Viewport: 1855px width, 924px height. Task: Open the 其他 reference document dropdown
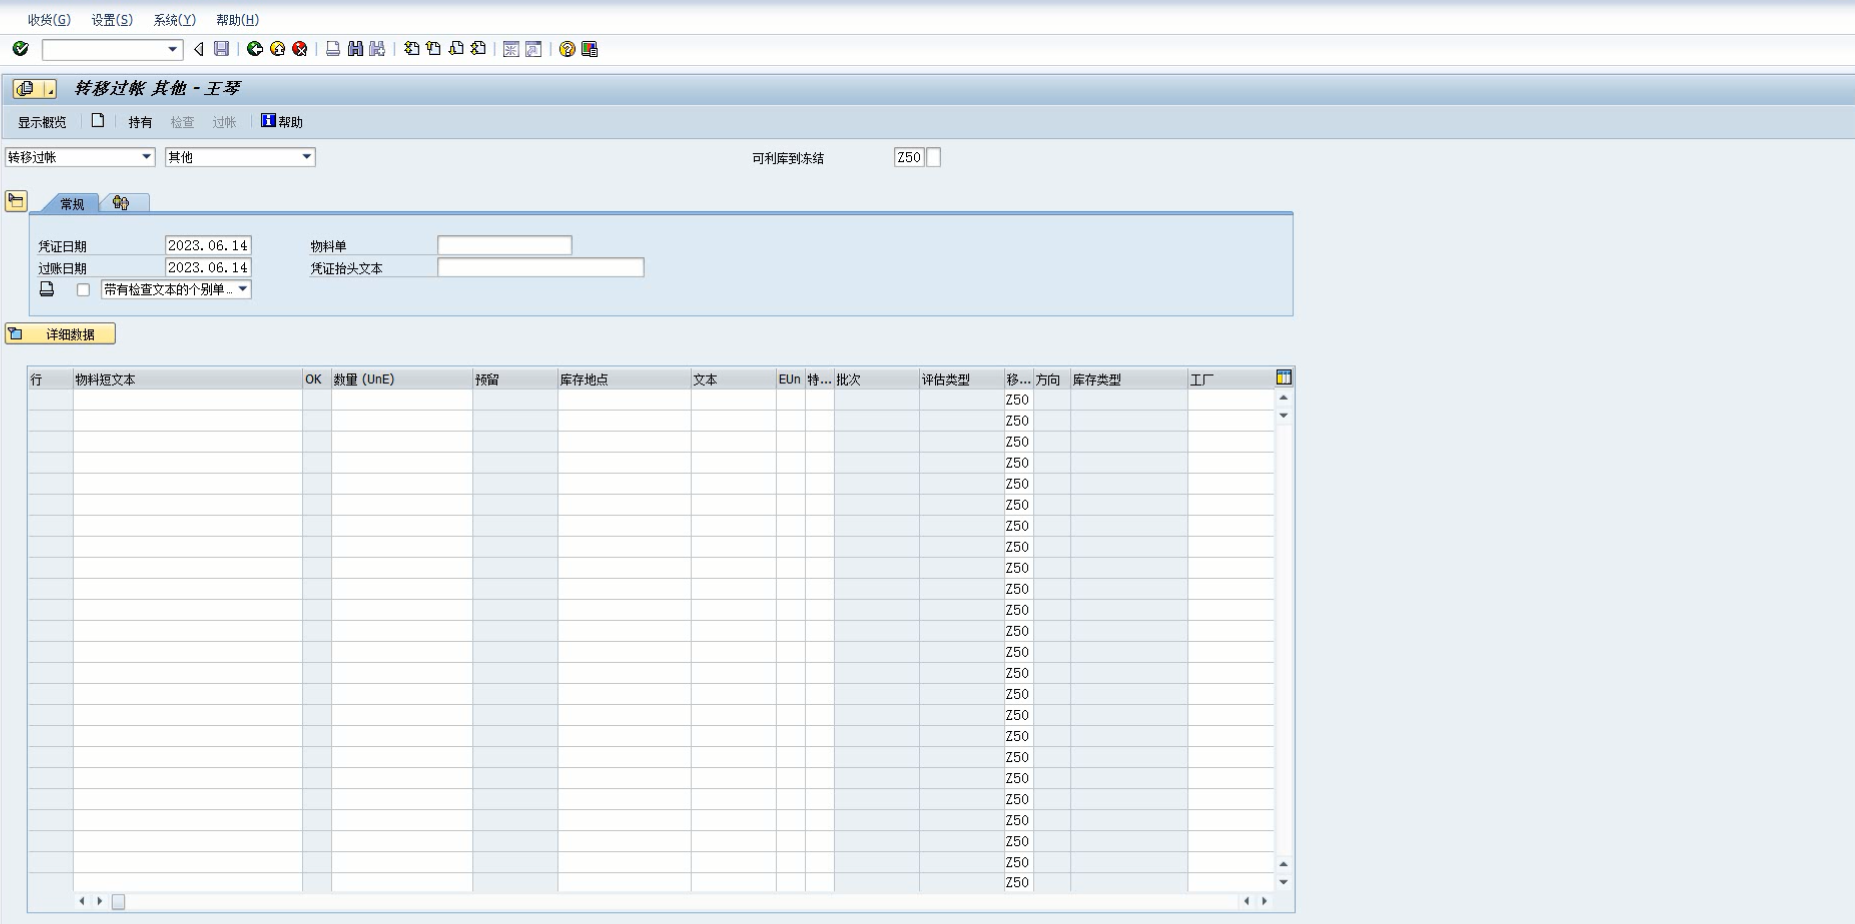tap(306, 157)
